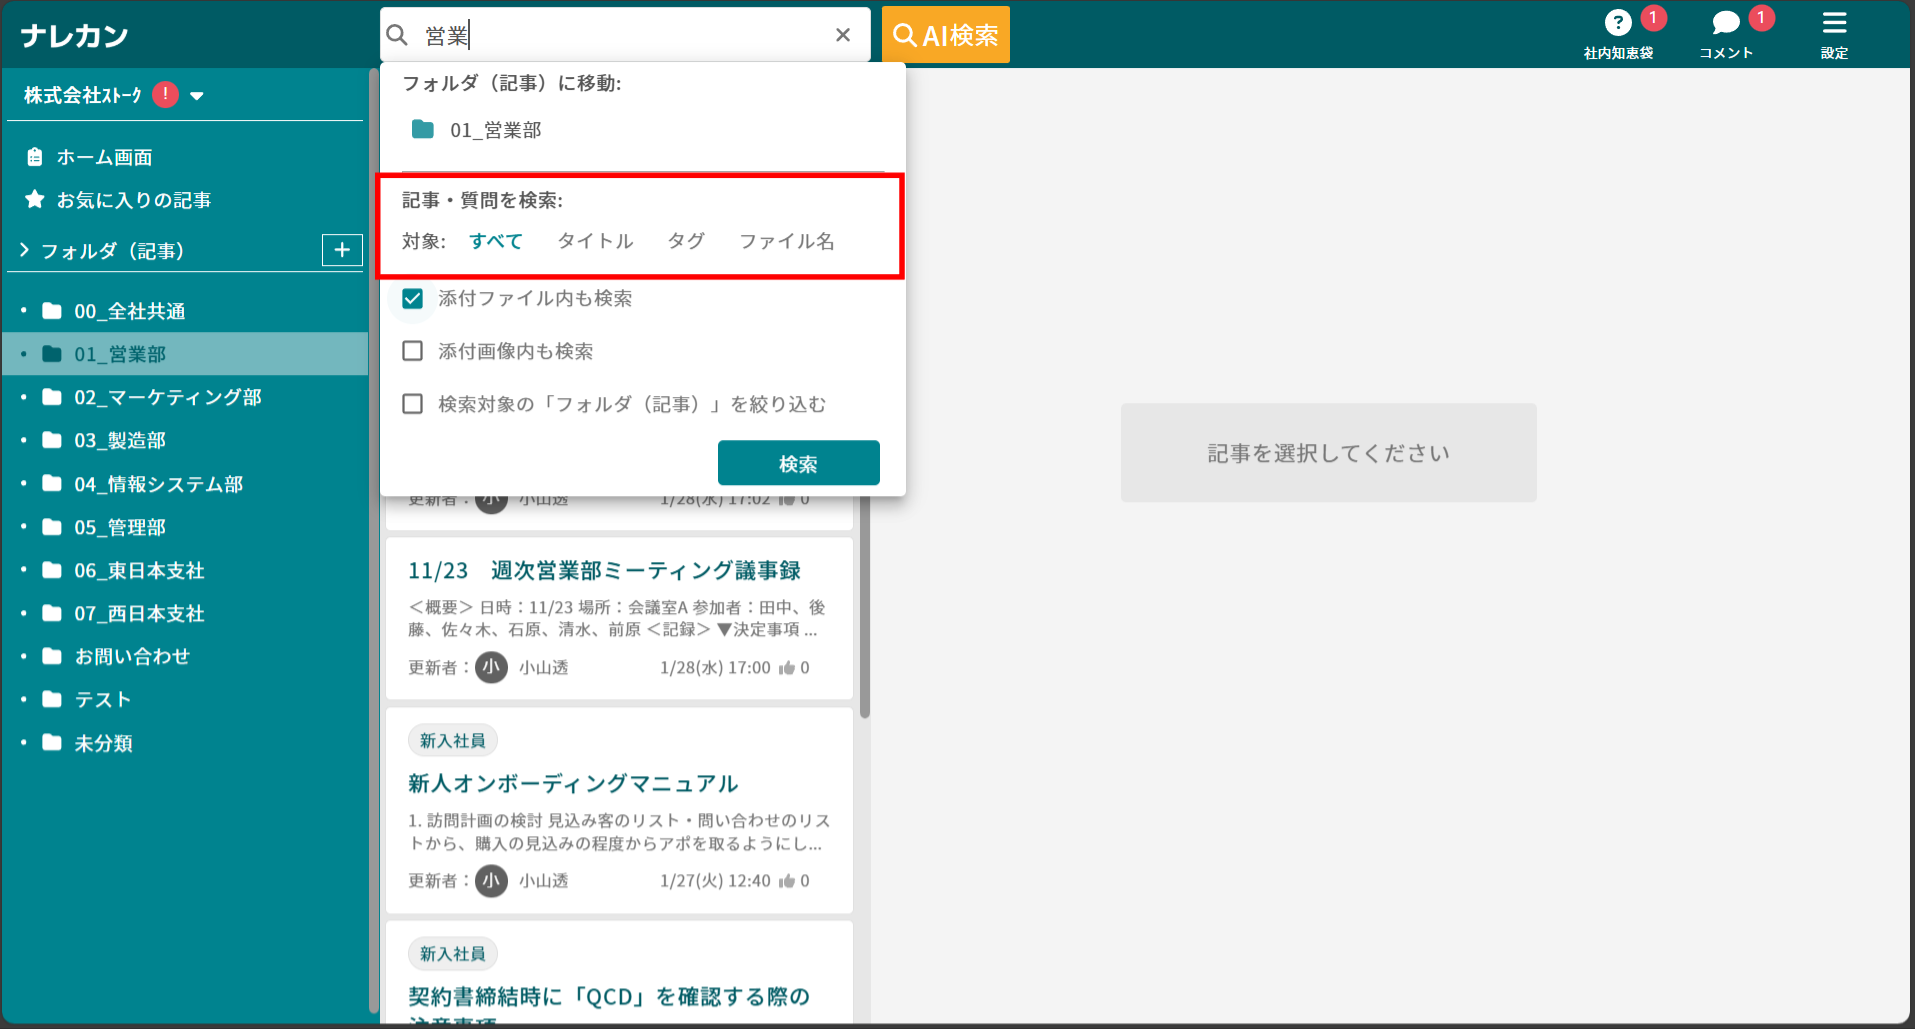
Task: Go to the ホーム画面 via its home icon
Action: (36, 156)
